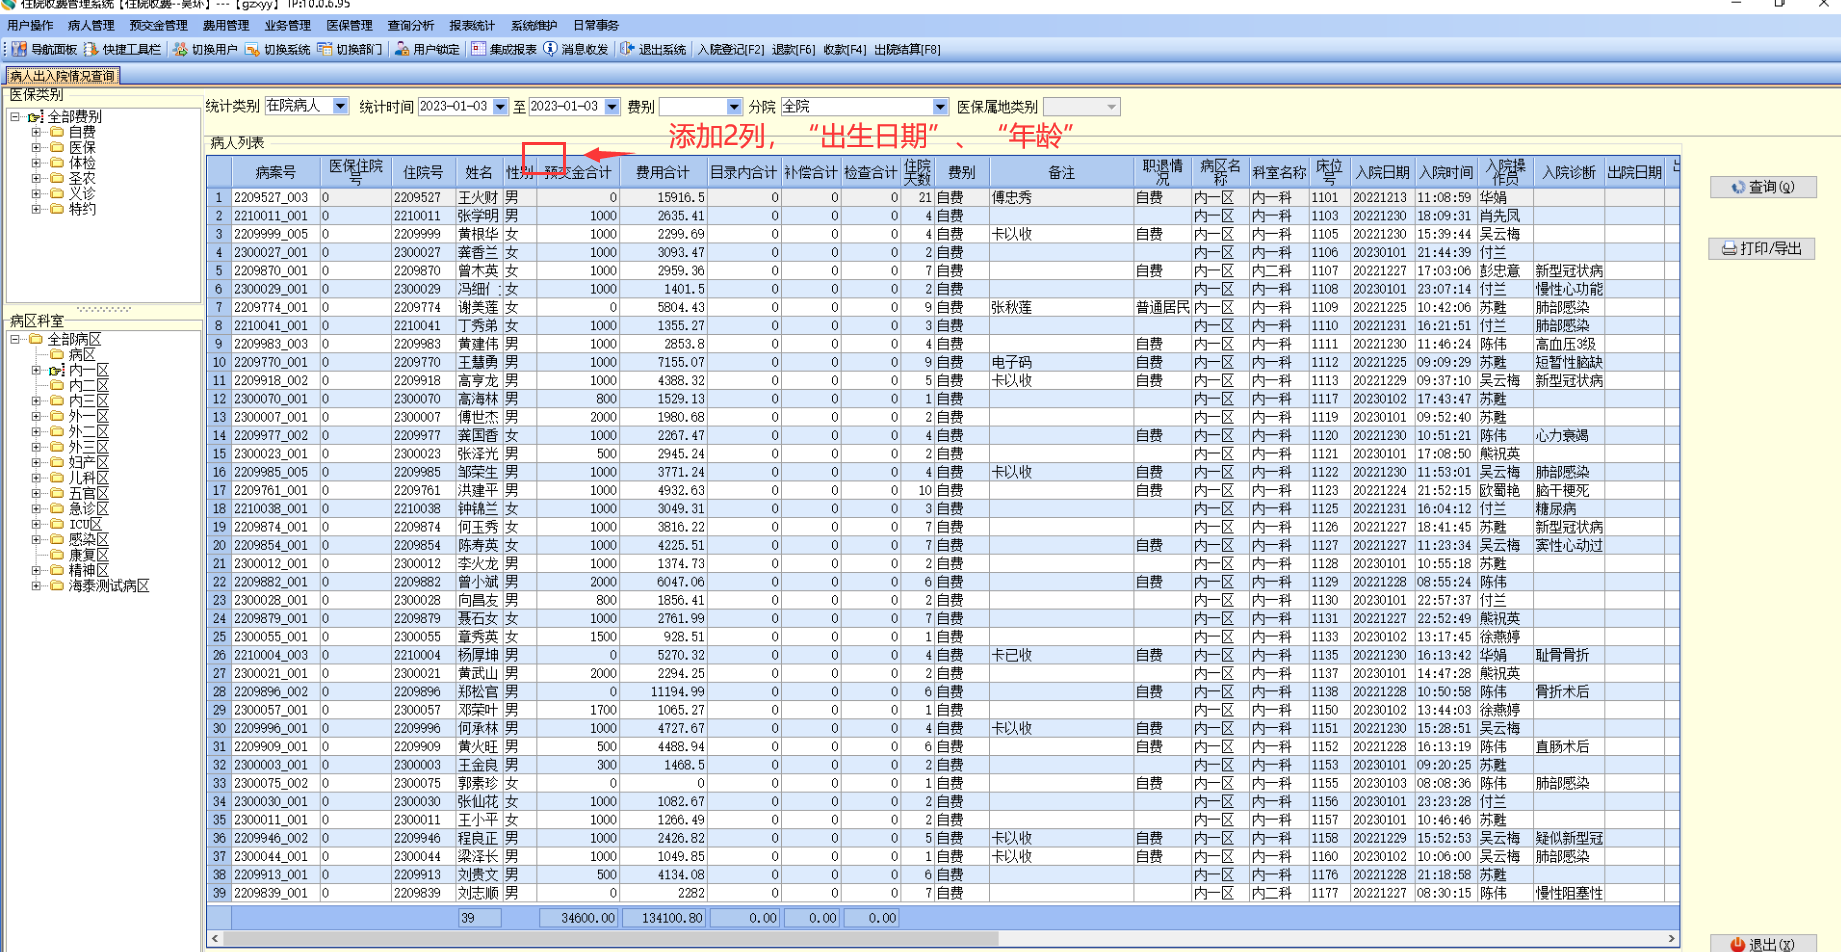Image resolution: width=1841 pixels, height=952 pixels.
Task: Open 集成报表 integrated reports icon
Action: pos(478,49)
